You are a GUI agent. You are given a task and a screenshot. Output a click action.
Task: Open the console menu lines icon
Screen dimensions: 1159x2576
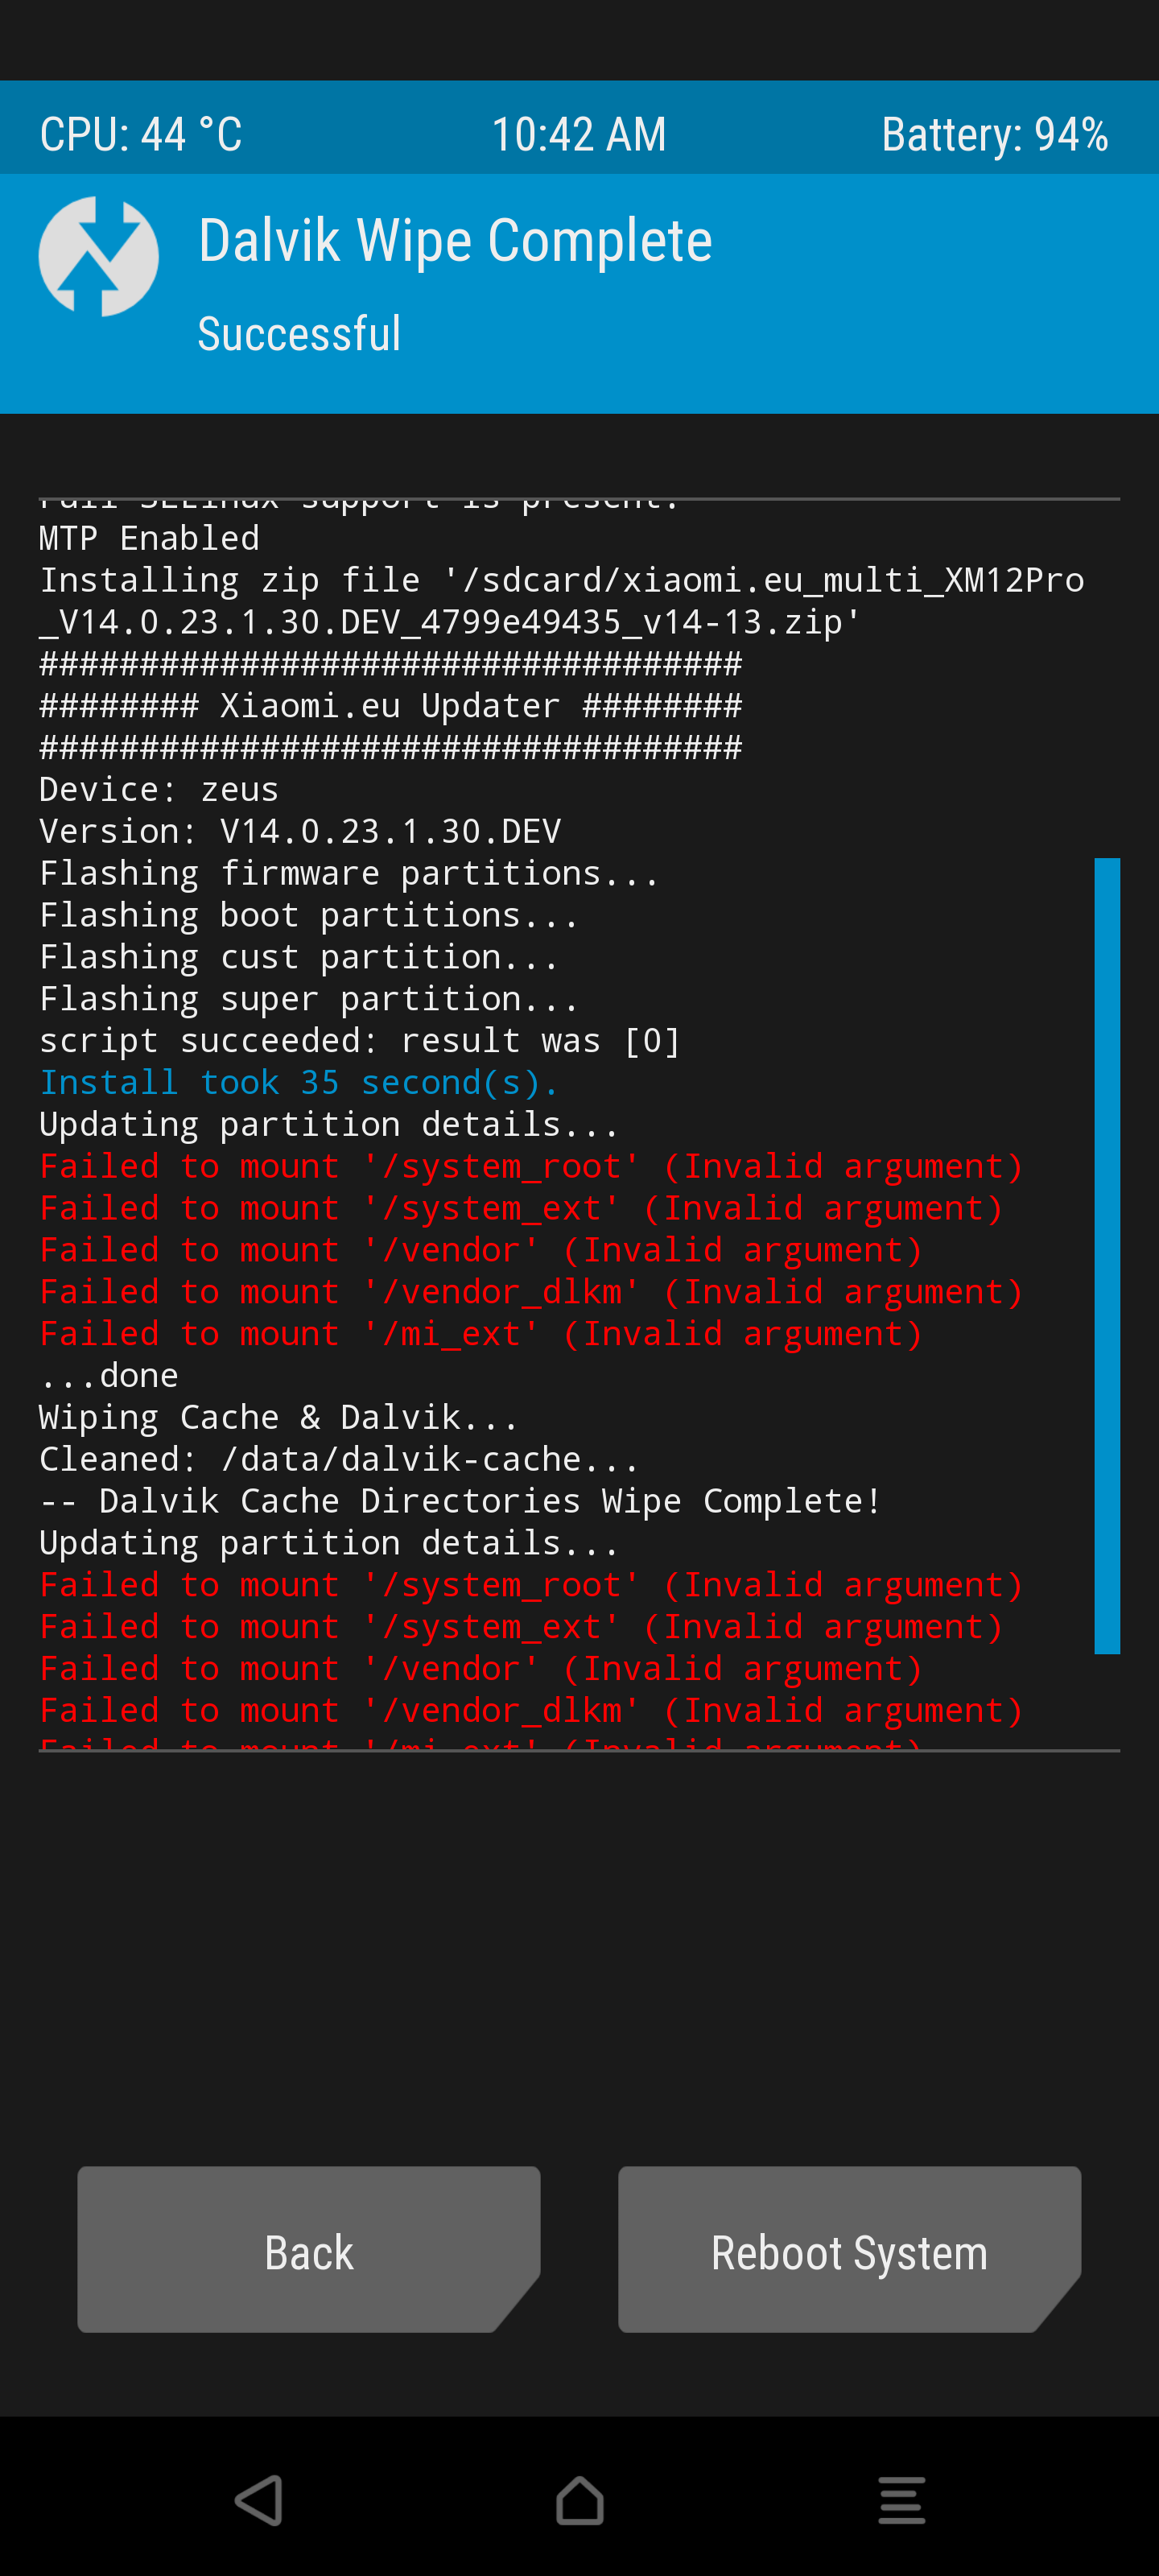point(901,2500)
